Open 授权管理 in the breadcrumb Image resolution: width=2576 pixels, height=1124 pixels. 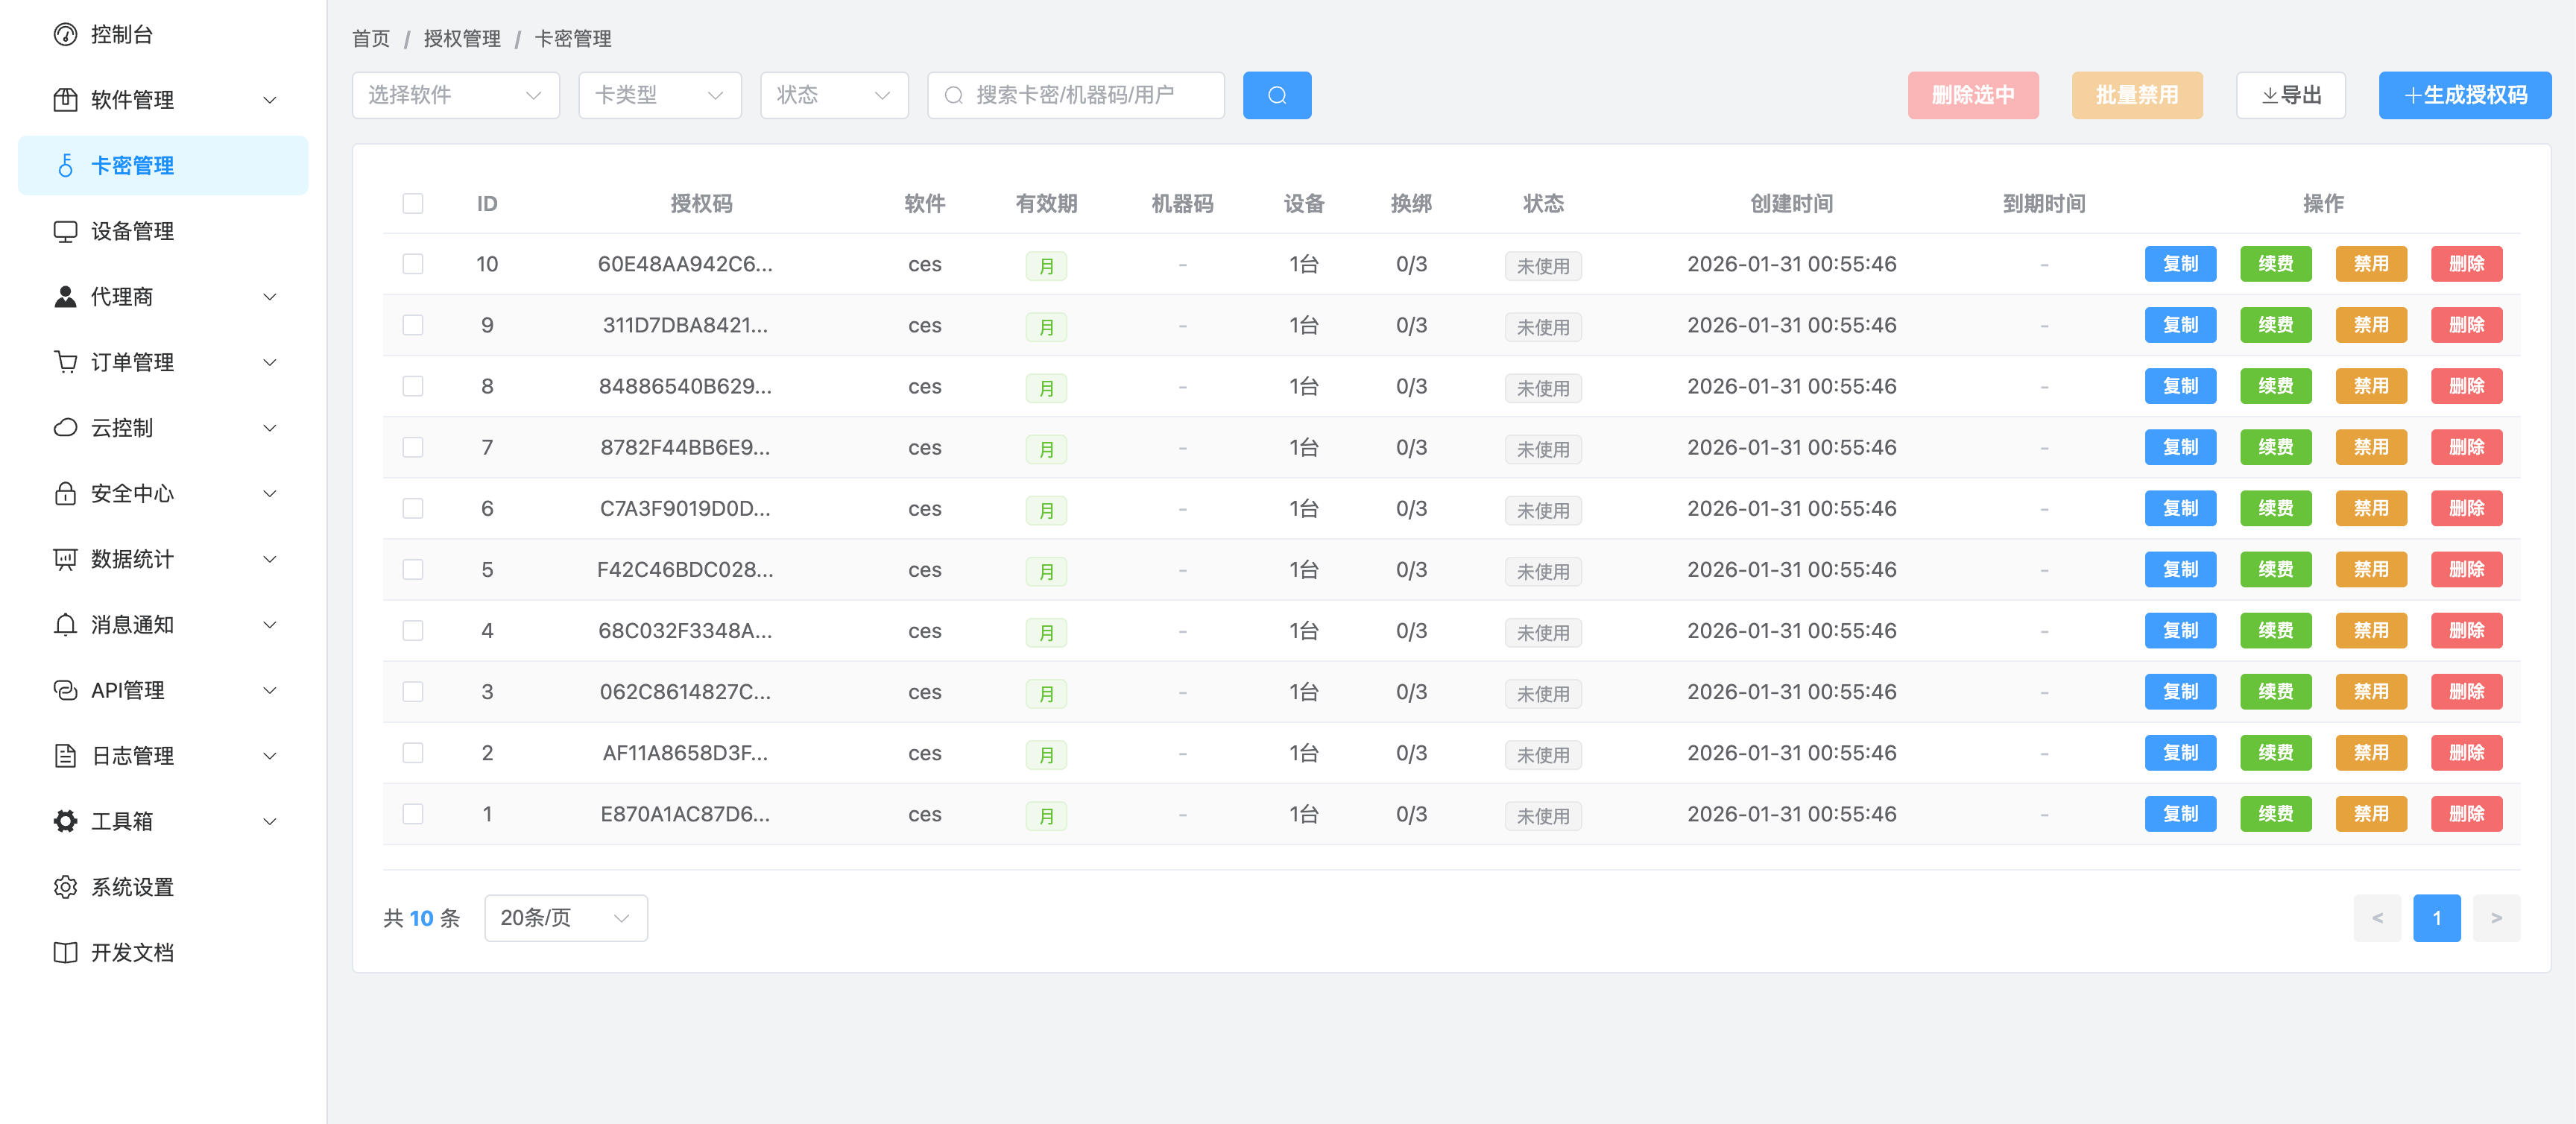click(x=462, y=39)
